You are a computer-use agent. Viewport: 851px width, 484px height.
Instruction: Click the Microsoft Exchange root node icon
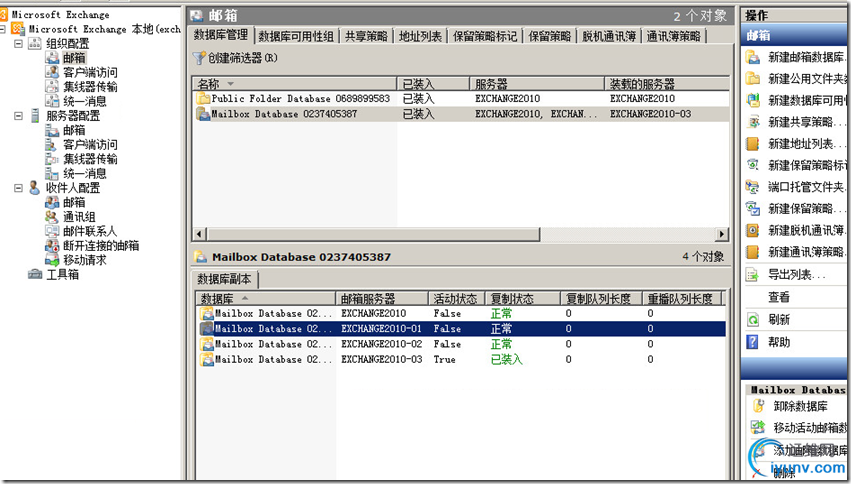click(x=4, y=15)
